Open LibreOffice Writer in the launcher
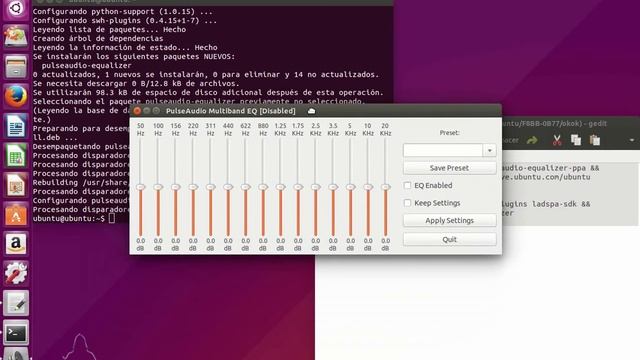This screenshot has width=640, height=360. 16,126
